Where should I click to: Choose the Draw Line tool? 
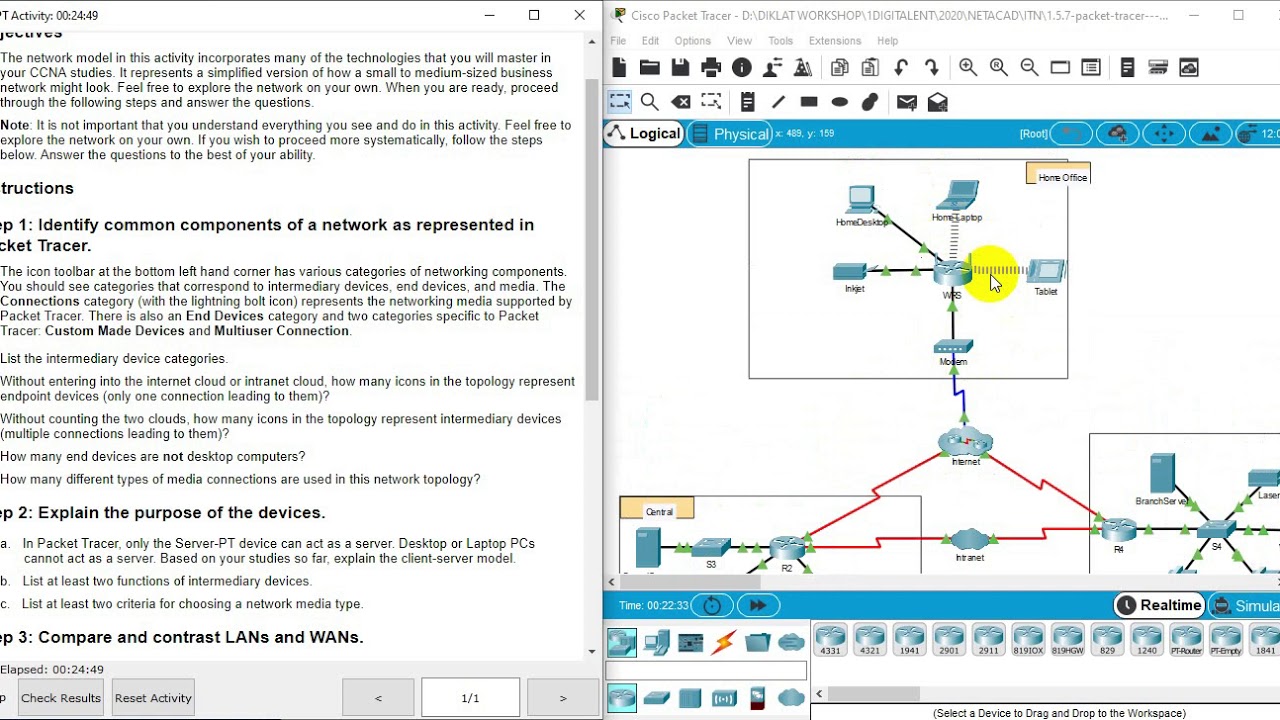[x=778, y=102]
